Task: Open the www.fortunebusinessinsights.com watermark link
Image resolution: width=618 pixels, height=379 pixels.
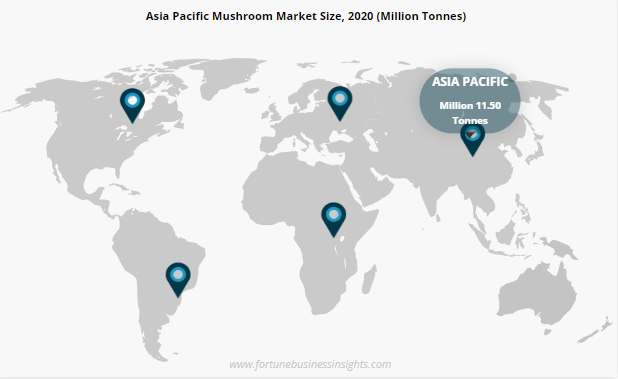Action: pos(310,364)
